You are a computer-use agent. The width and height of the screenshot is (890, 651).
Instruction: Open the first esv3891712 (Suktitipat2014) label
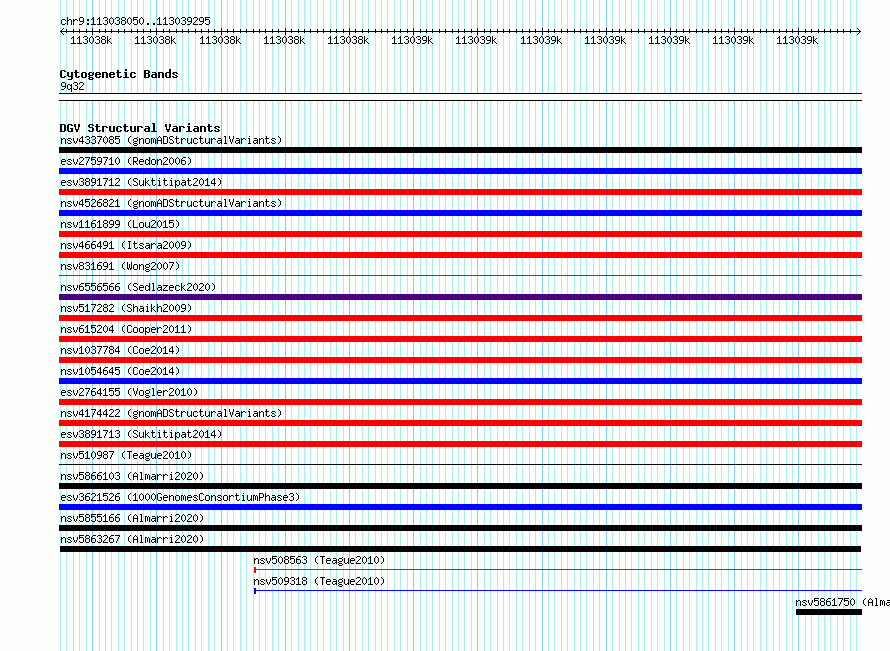(x=141, y=182)
